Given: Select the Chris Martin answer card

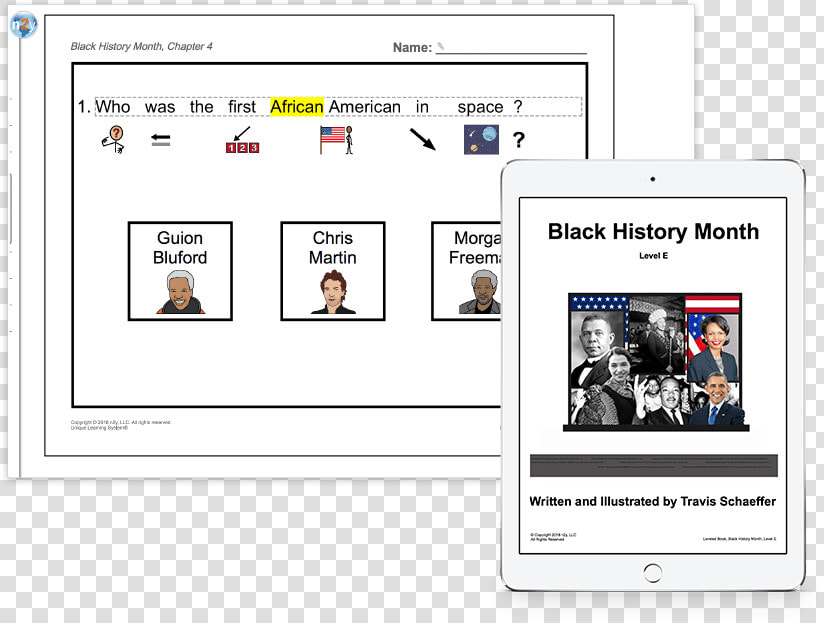Looking at the screenshot, I should click(333, 271).
